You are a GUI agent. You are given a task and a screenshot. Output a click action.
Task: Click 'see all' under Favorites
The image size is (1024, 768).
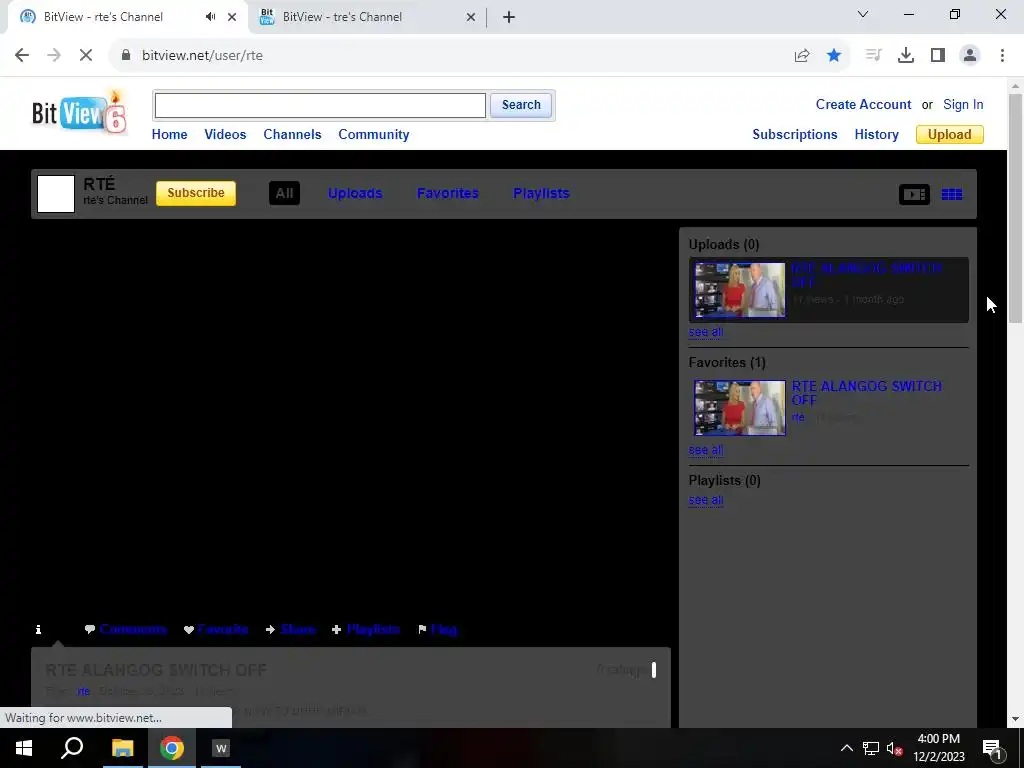coord(706,451)
